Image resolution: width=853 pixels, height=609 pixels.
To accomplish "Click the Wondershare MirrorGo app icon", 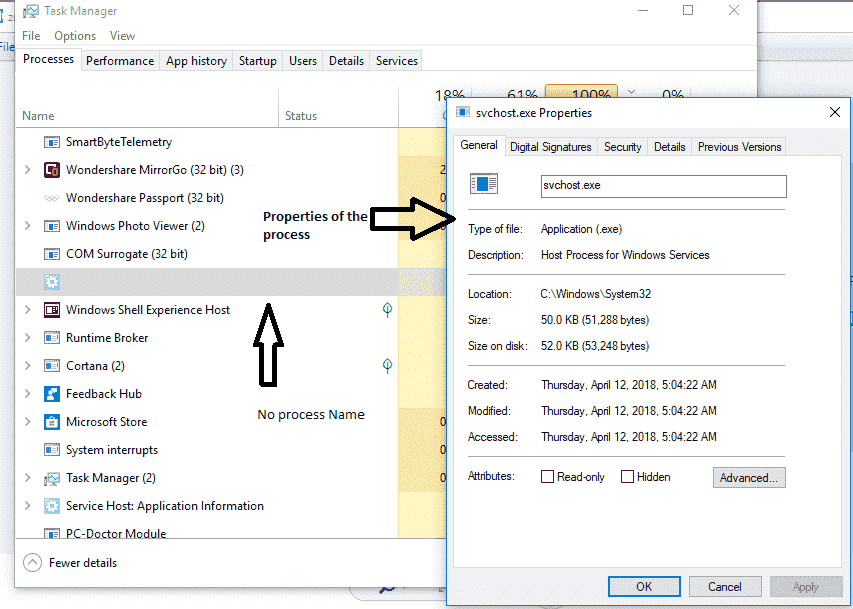I will click(52, 170).
